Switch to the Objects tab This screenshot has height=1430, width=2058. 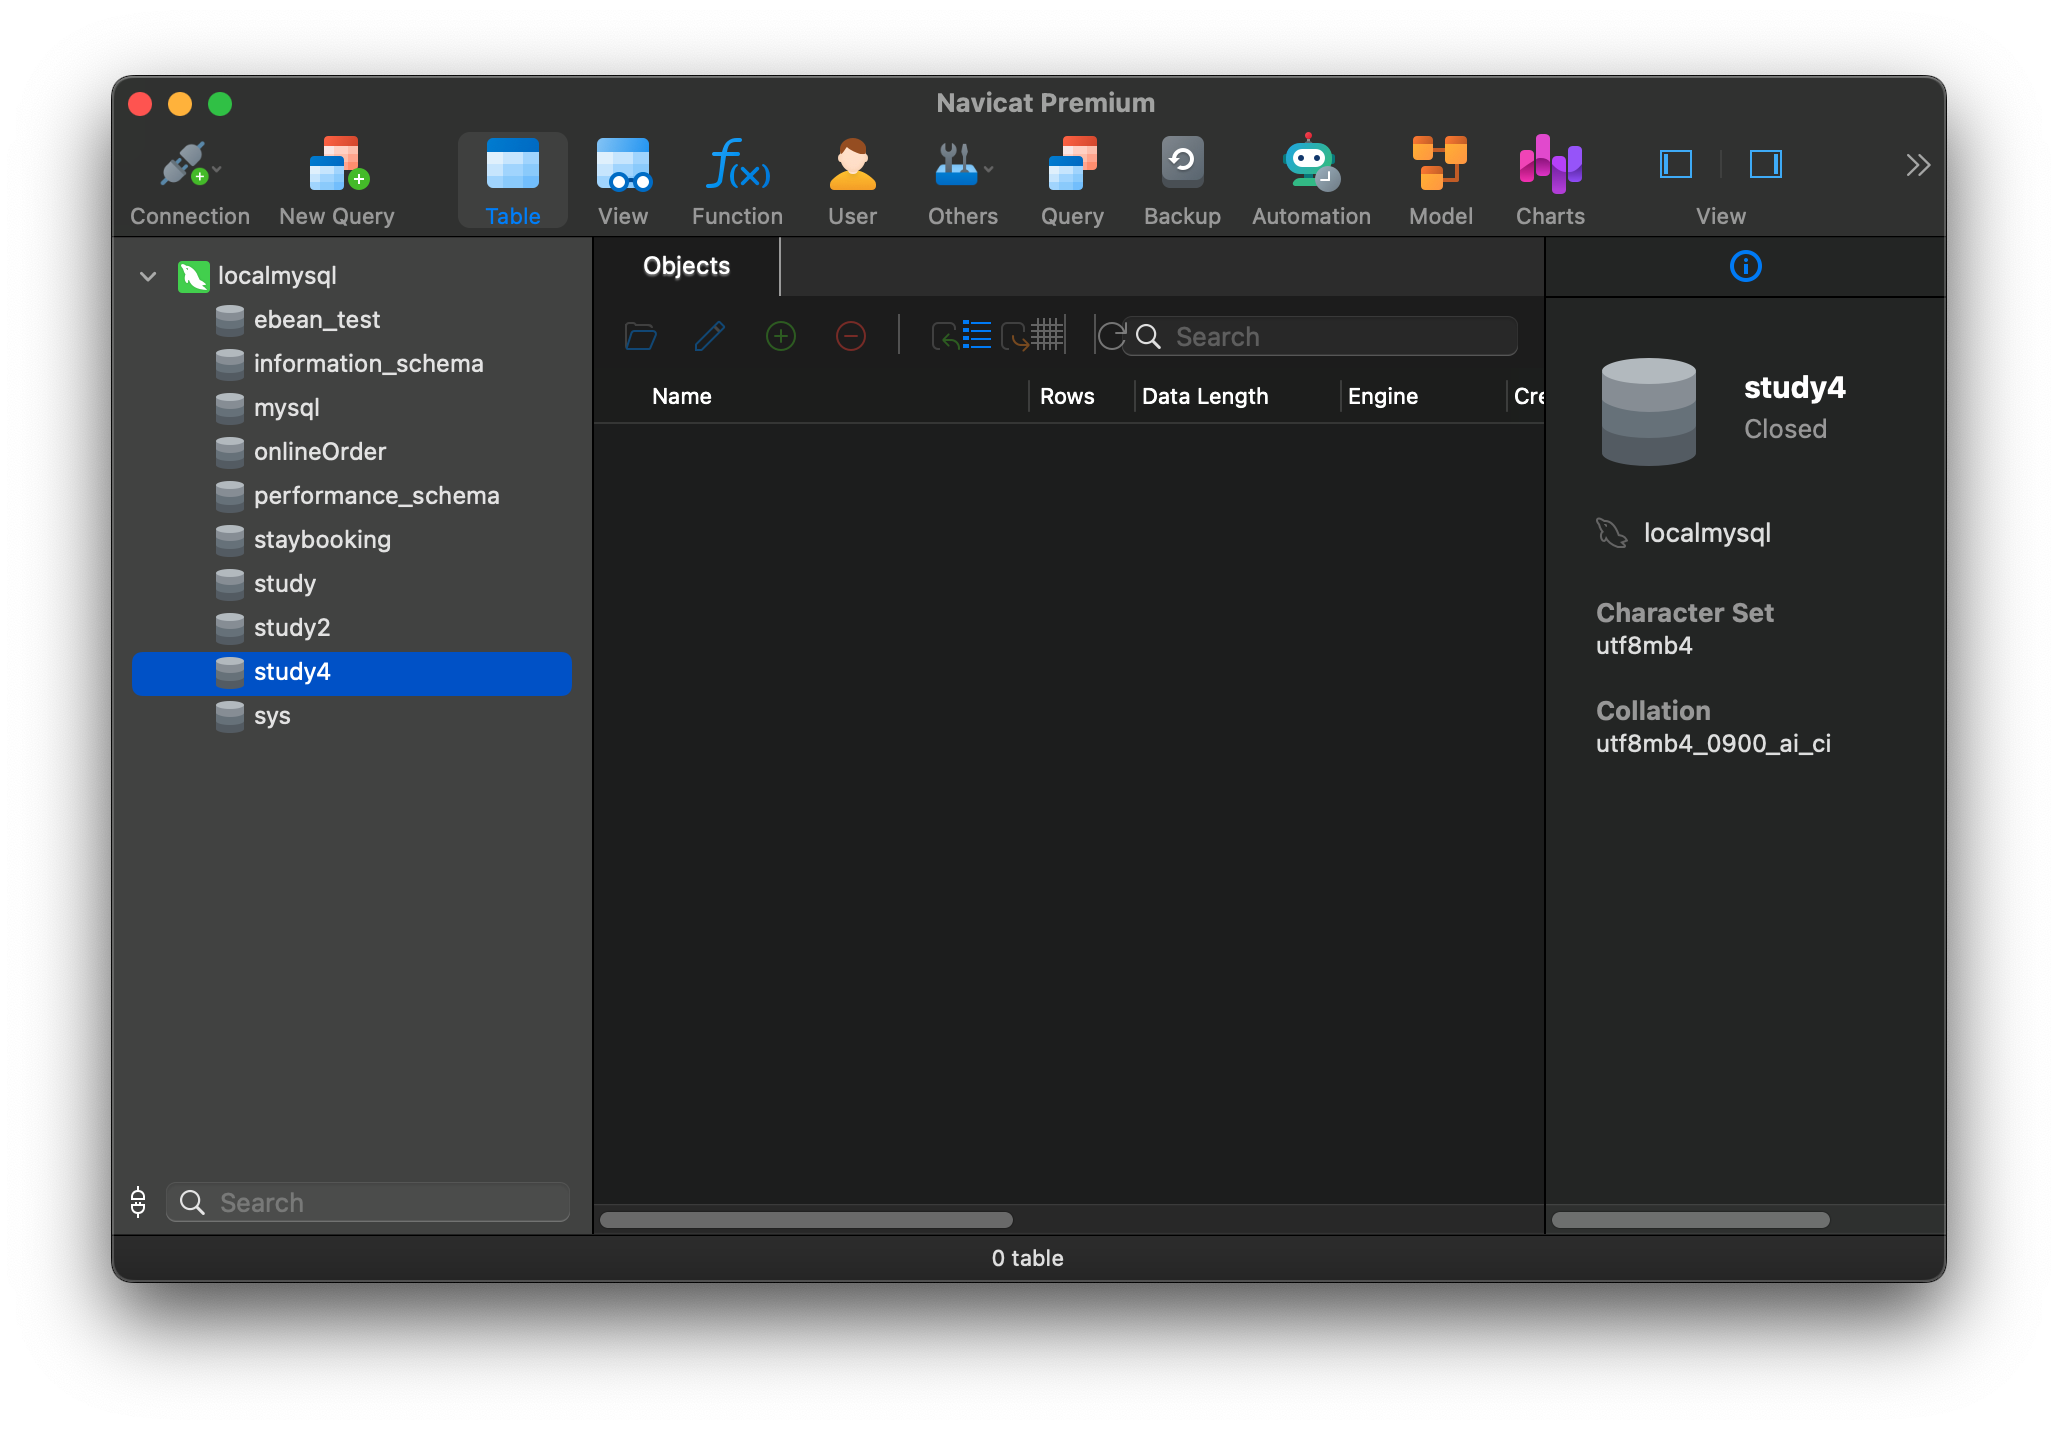(686, 266)
